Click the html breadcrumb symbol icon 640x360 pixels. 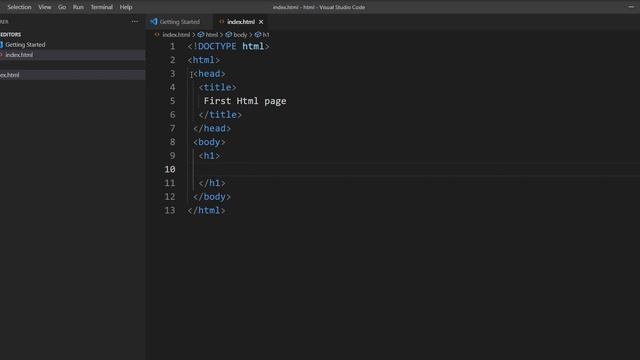click(201, 35)
